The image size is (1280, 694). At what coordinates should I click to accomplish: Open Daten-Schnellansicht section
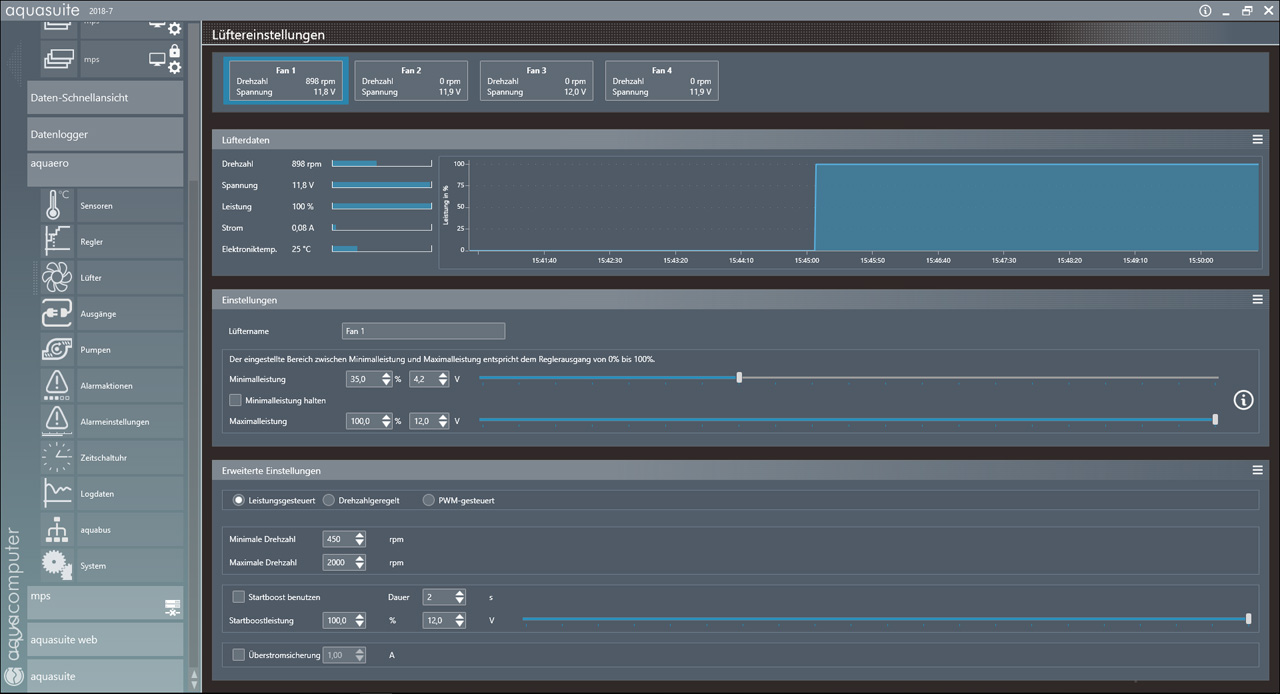105,98
